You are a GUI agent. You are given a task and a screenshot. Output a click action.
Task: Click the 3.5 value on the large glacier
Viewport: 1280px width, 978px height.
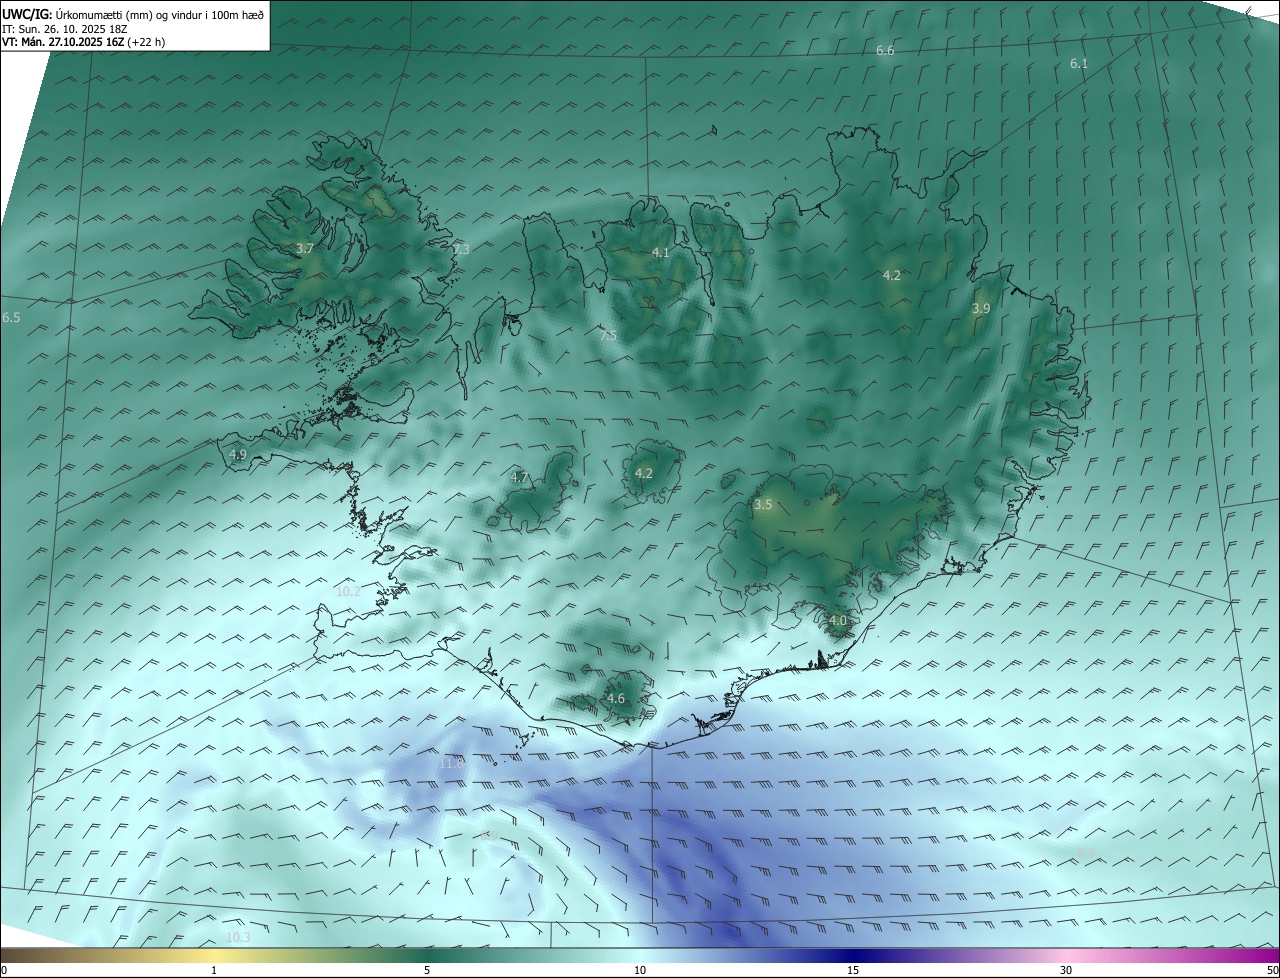coord(763,505)
